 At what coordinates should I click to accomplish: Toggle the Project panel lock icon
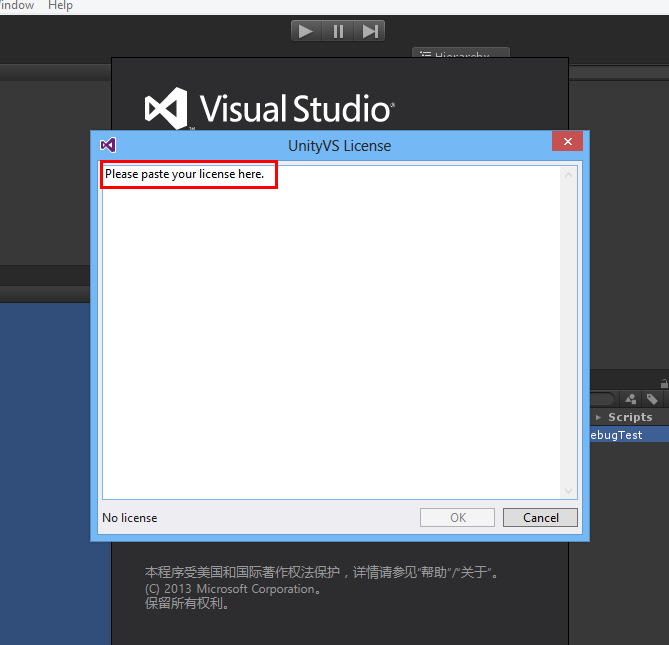(664, 383)
